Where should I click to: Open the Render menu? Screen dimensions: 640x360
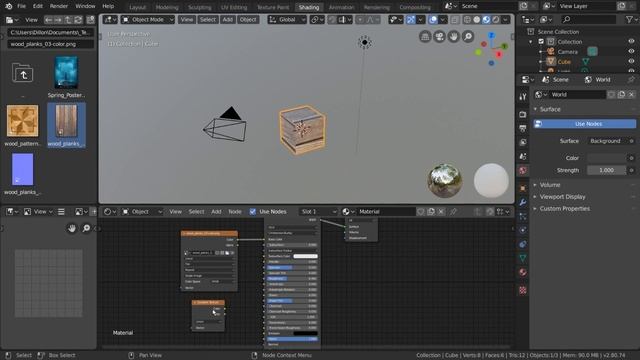point(59,6)
